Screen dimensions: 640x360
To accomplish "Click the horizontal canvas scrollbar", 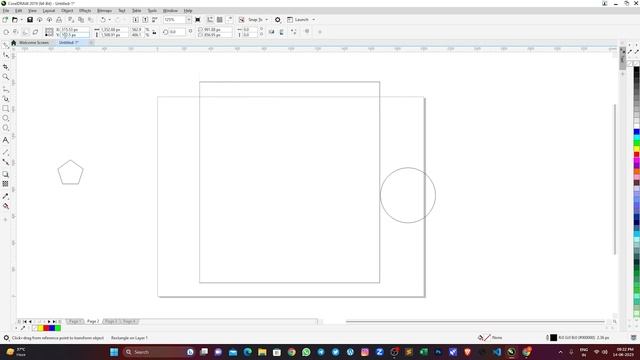I will pyautogui.click(x=475, y=322).
